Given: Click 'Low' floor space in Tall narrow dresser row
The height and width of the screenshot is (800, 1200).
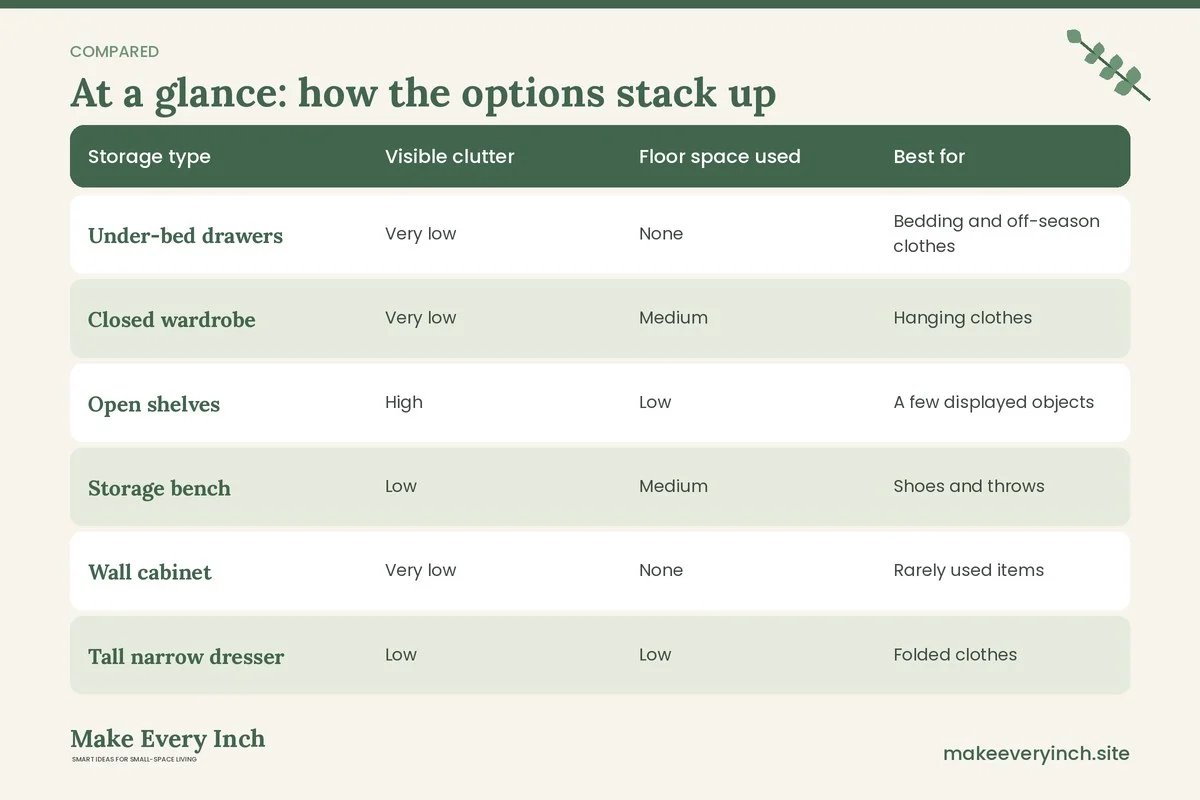Looking at the screenshot, I should tap(655, 654).
